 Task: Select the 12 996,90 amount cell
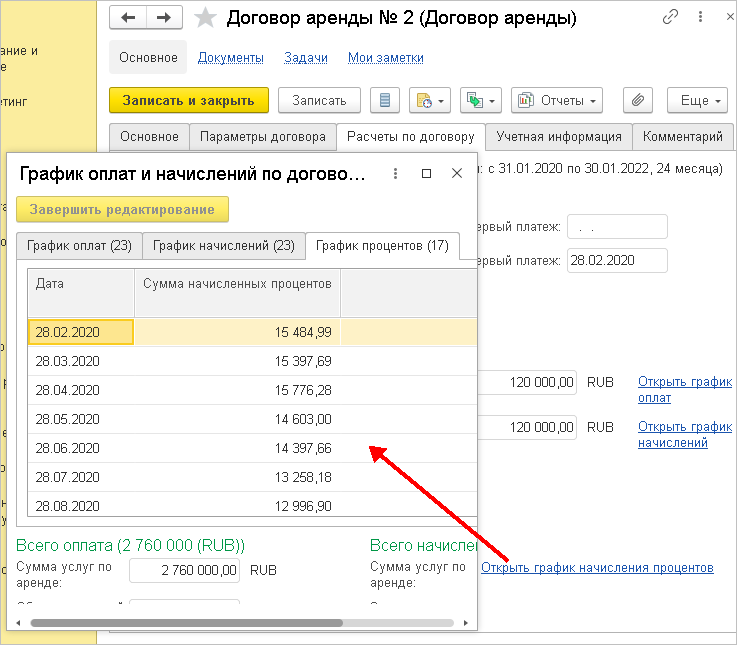click(237, 506)
